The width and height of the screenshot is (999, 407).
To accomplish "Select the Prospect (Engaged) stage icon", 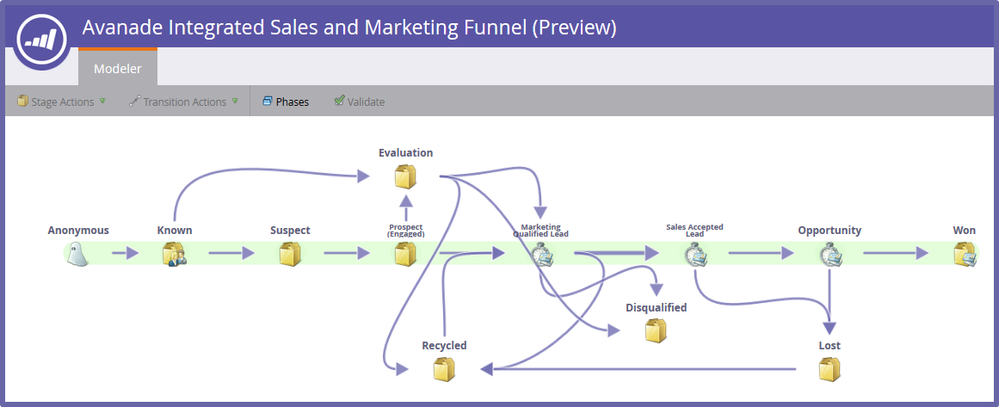I will 405,254.
